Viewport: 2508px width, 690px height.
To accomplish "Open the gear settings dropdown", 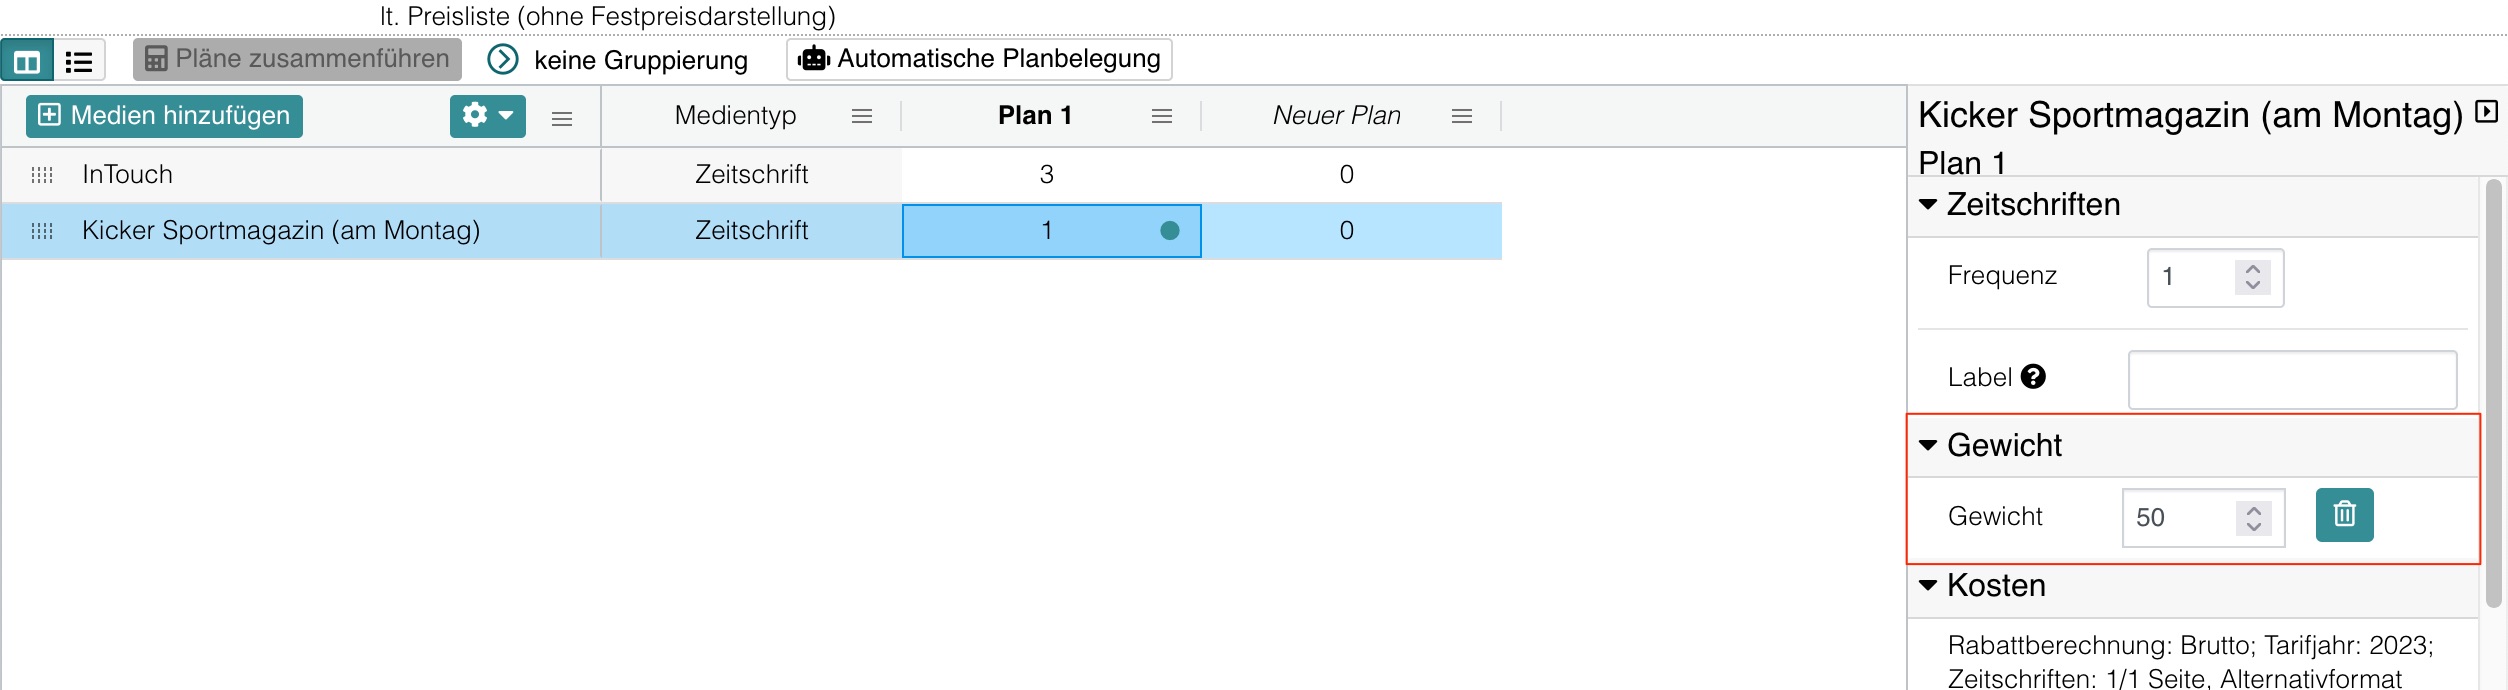I will coord(487,116).
